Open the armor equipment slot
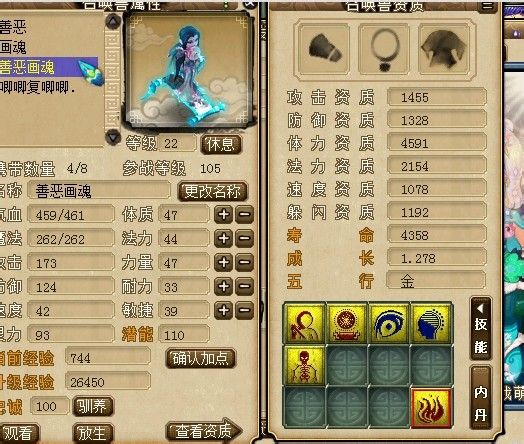Viewport: 524px width, 444px height. point(444,49)
